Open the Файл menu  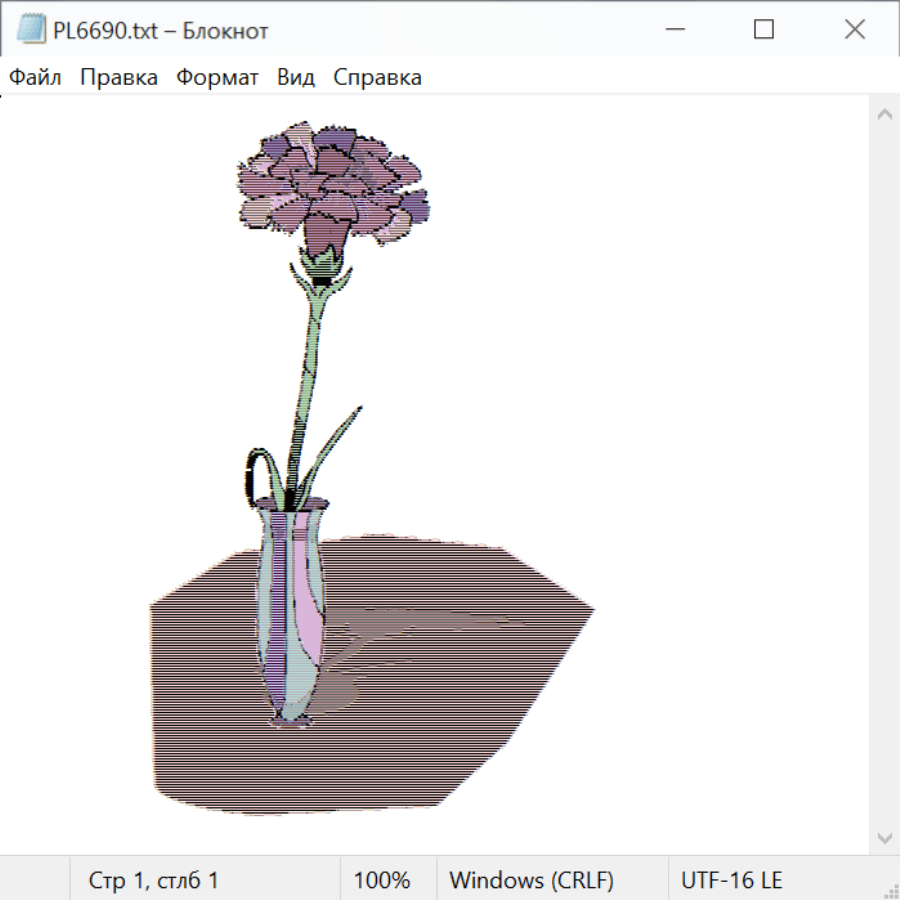(x=35, y=77)
